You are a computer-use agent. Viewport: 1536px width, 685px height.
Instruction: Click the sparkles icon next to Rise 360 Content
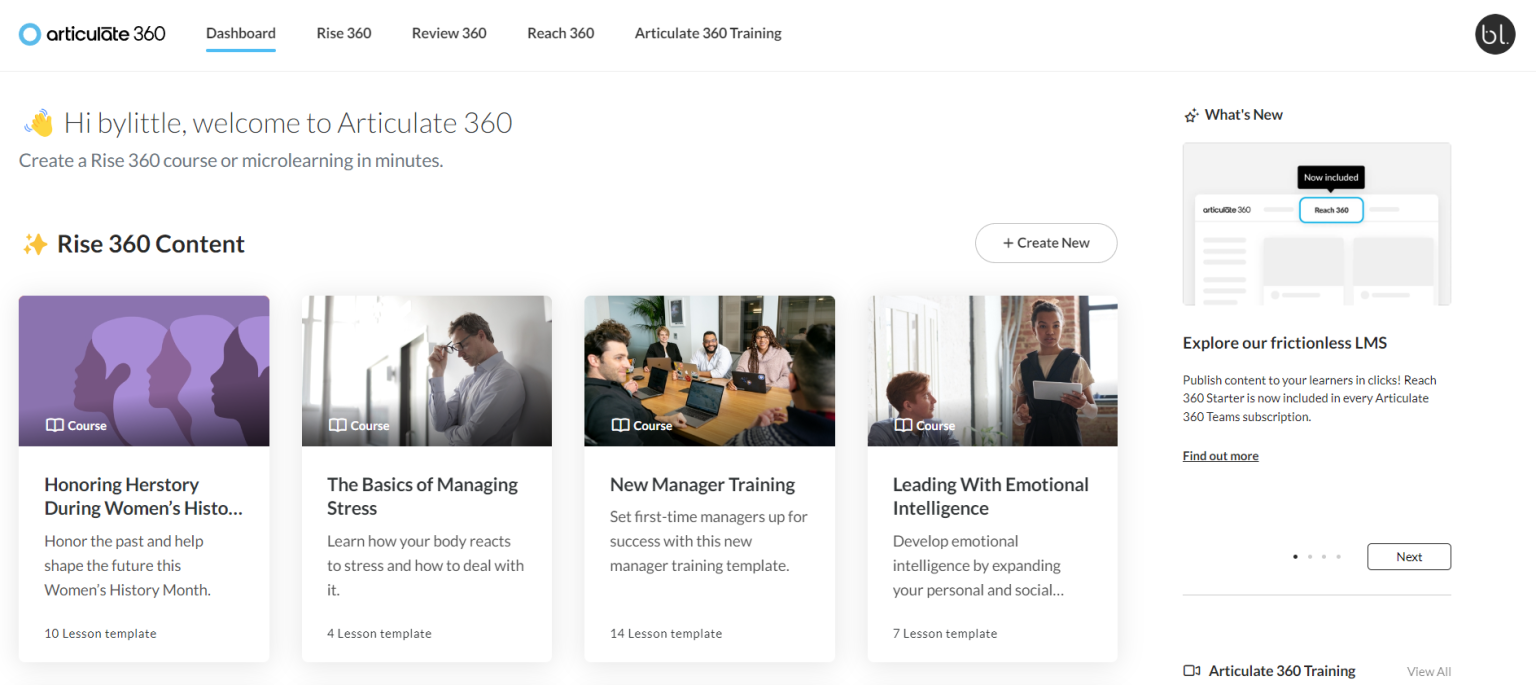coord(35,242)
